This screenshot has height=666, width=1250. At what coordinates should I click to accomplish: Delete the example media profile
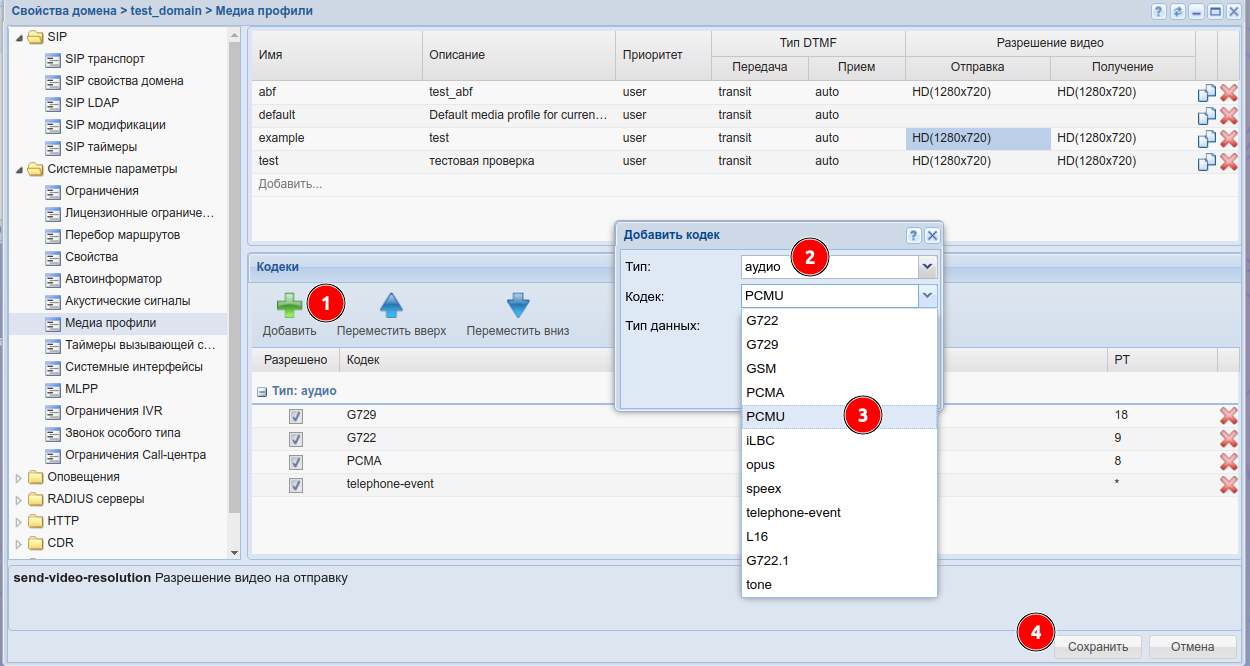click(x=1228, y=139)
